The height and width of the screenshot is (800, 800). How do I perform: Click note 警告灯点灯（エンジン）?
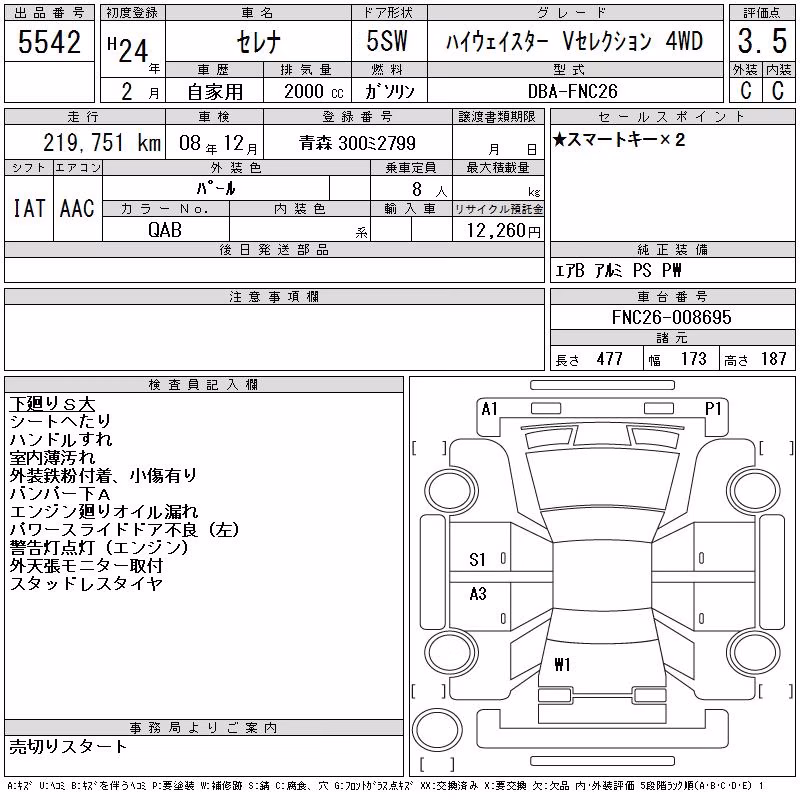tap(99, 547)
